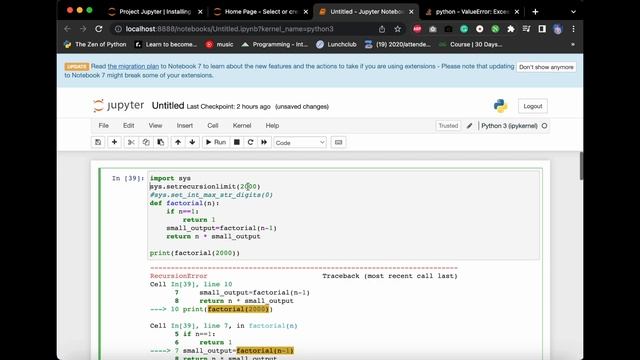The height and width of the screenshot is (360, 640).
Task: Switch to python ValueError tab
Action: tap(472, 12)
